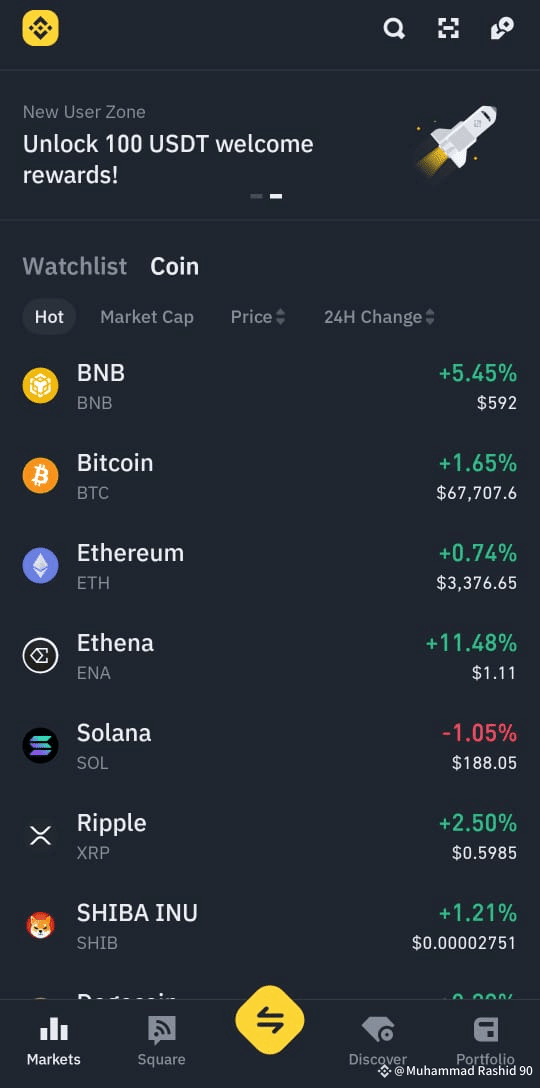Open the Solana SOL listing
The width and height of the screenshot is (540, 1088).
click(270, 746)
